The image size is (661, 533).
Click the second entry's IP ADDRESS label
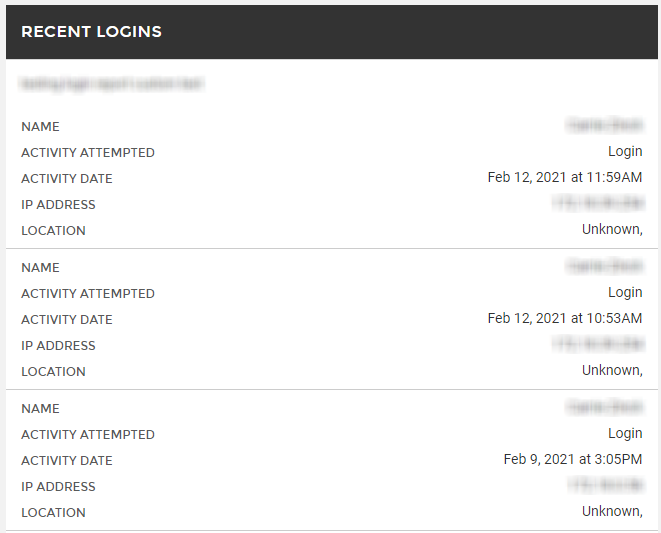(x=58, y=346)
